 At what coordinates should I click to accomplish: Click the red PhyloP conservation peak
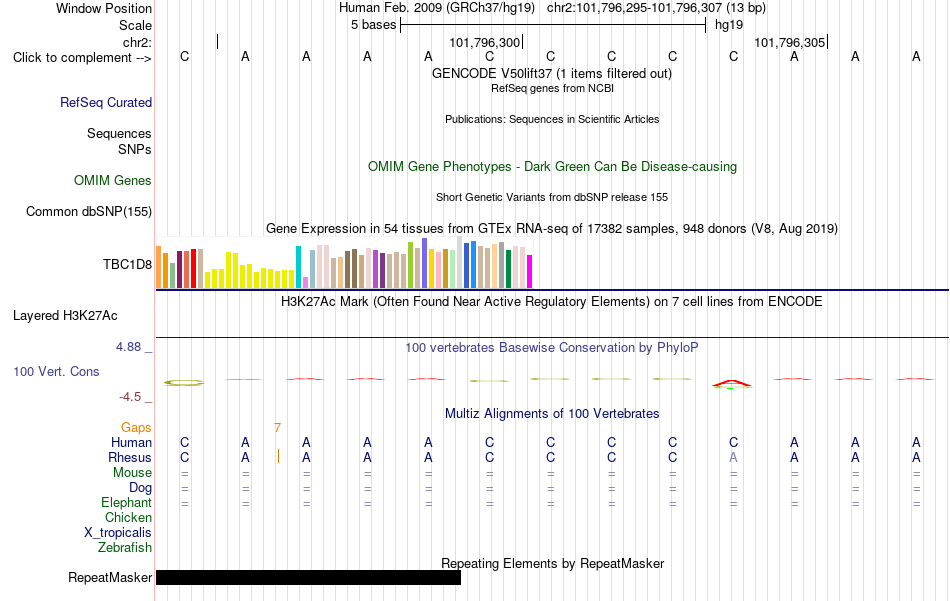tap(732, 383)
